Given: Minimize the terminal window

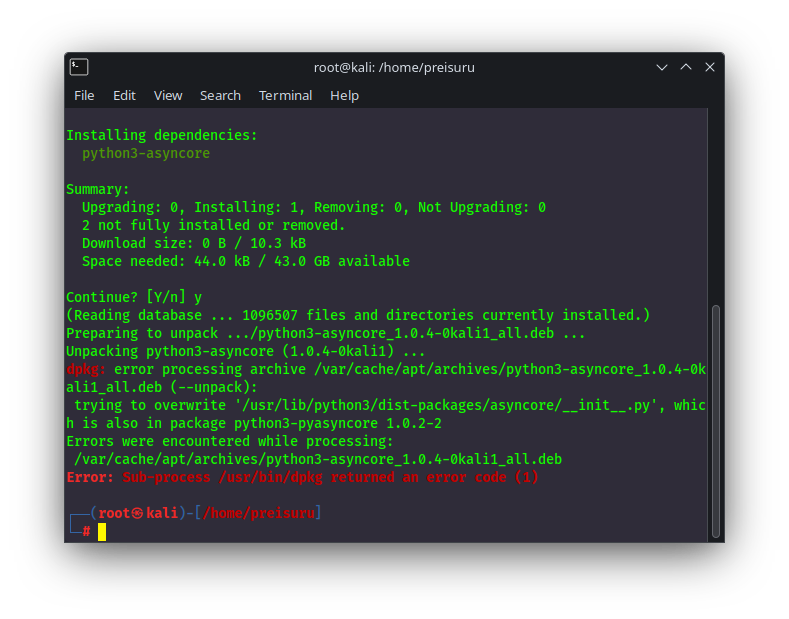Looking at the screenshot, I should [662, 67].
